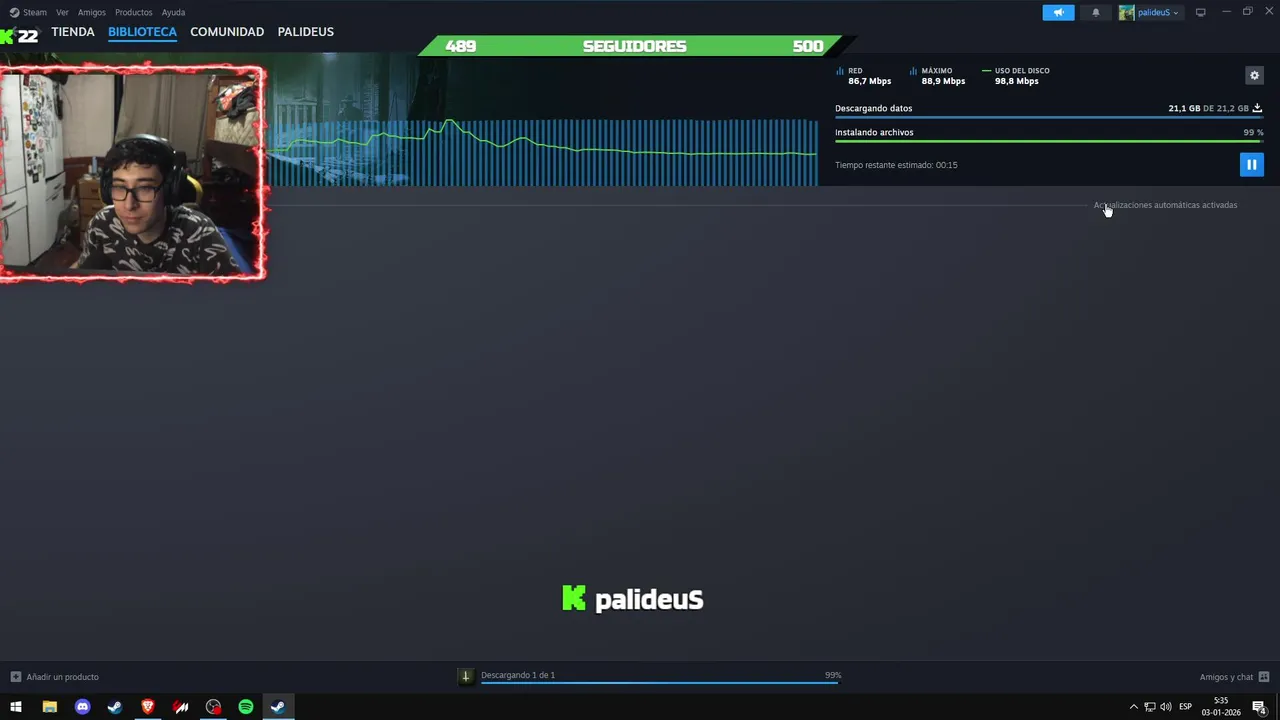Open the Amigos menu
Screen dimensions: 1280x720
(91, 12)
